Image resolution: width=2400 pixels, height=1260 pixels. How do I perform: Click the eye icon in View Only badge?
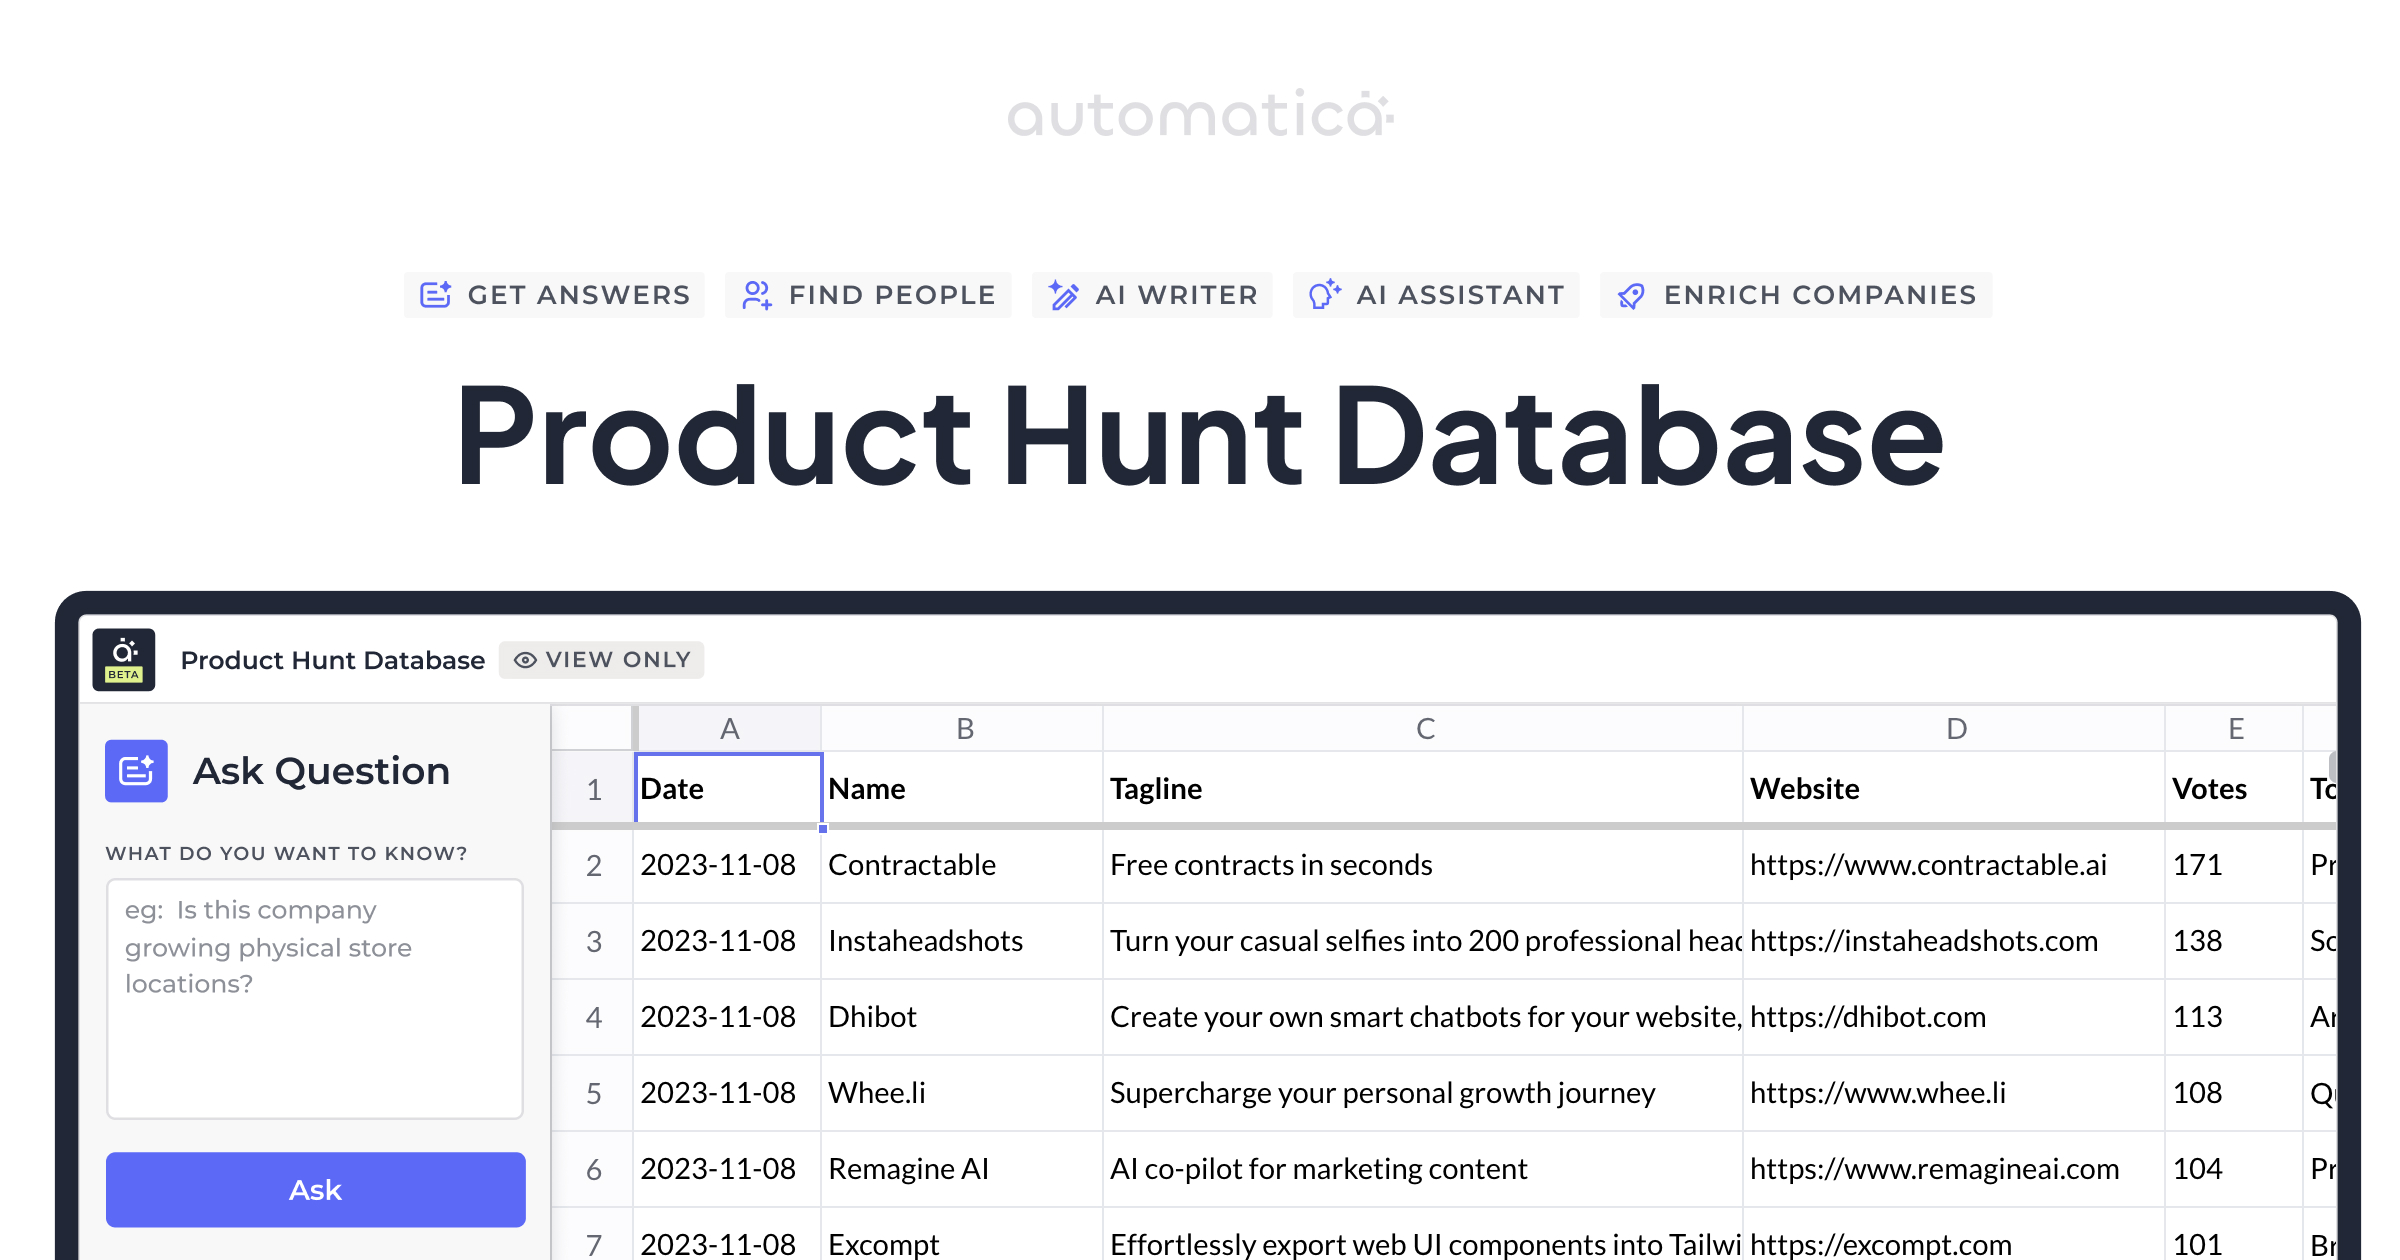[525, 660]
